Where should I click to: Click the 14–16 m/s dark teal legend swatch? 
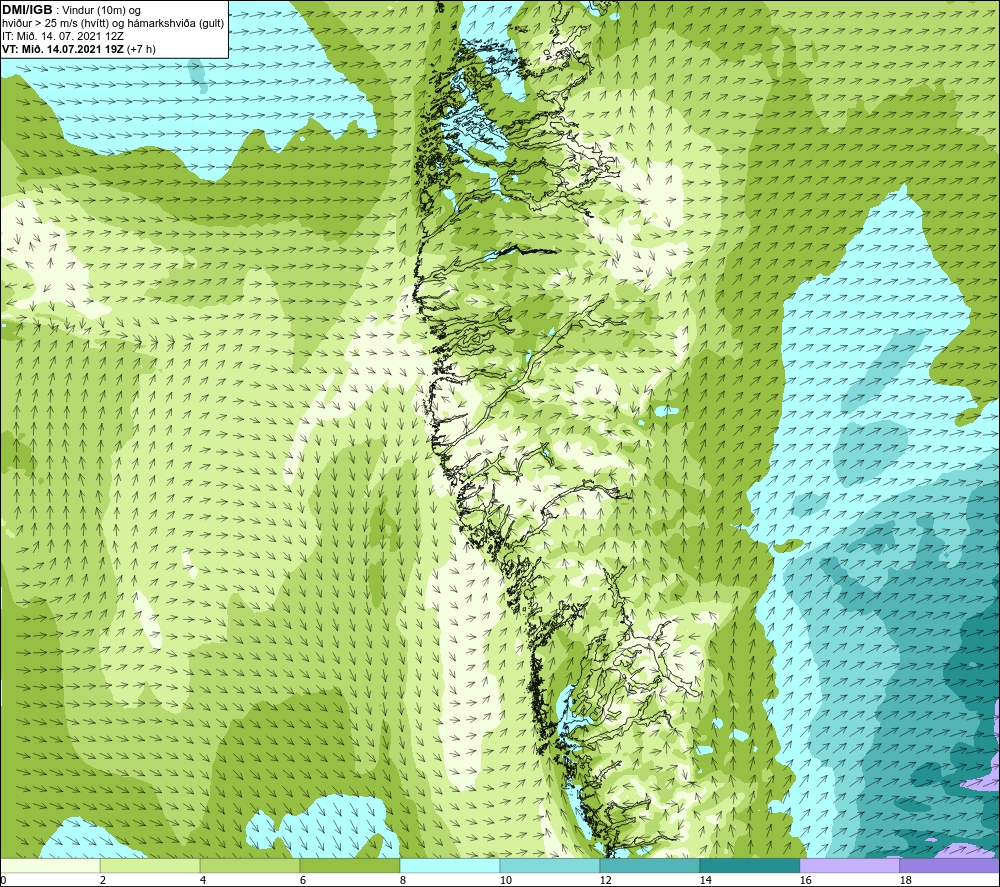click(x=749, y=865)
